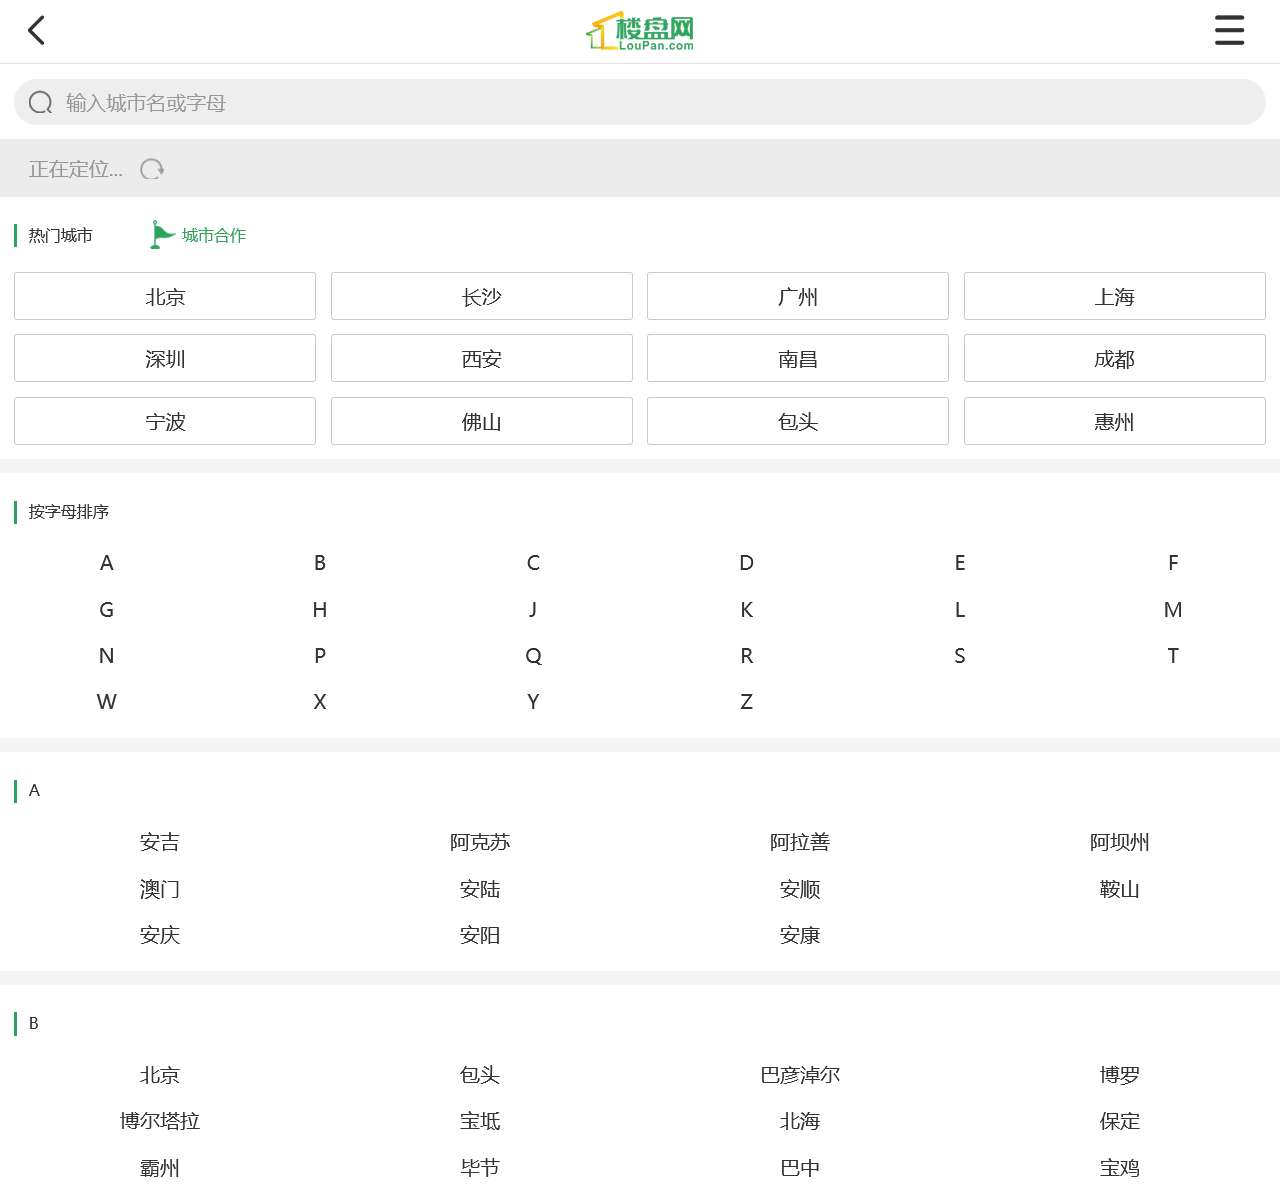The height and width of the screenshot is (1195, 1280).
Task: Select hot city 北京 button
Action: [x=165, y=297]
